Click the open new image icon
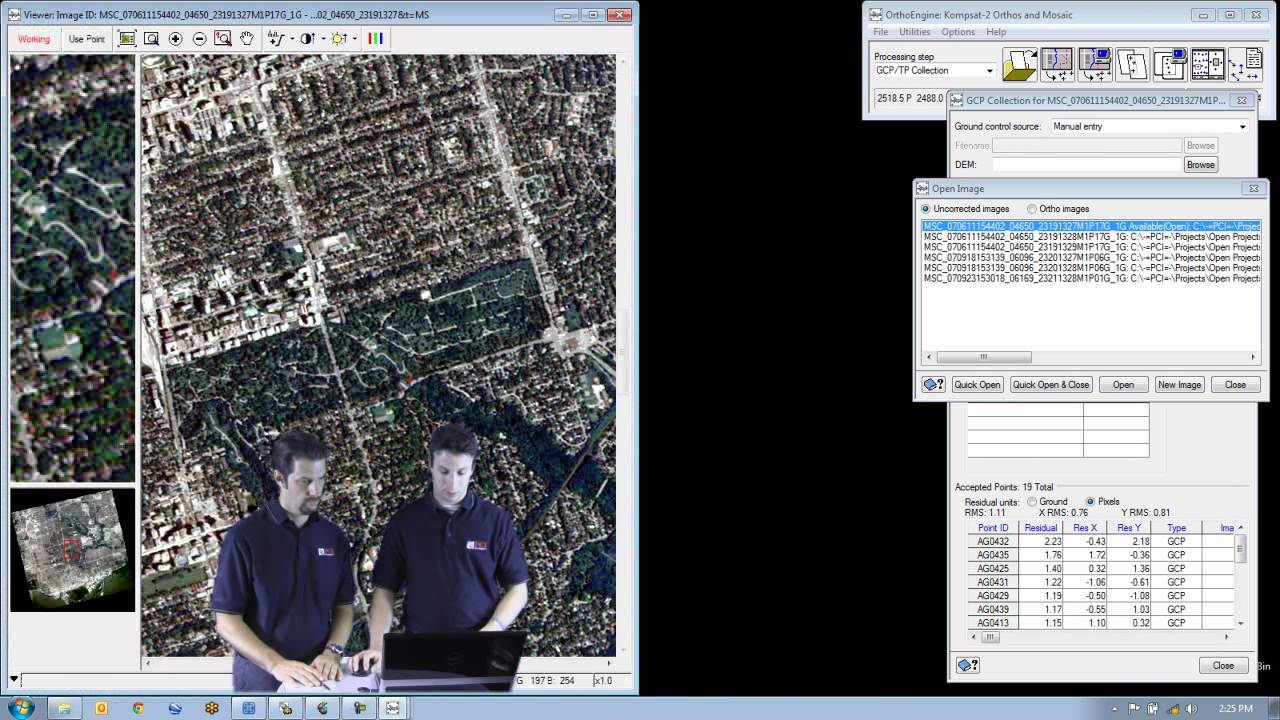This screenshot has width=1280, height=720. pyautogui.click(x=1020, y=65)
